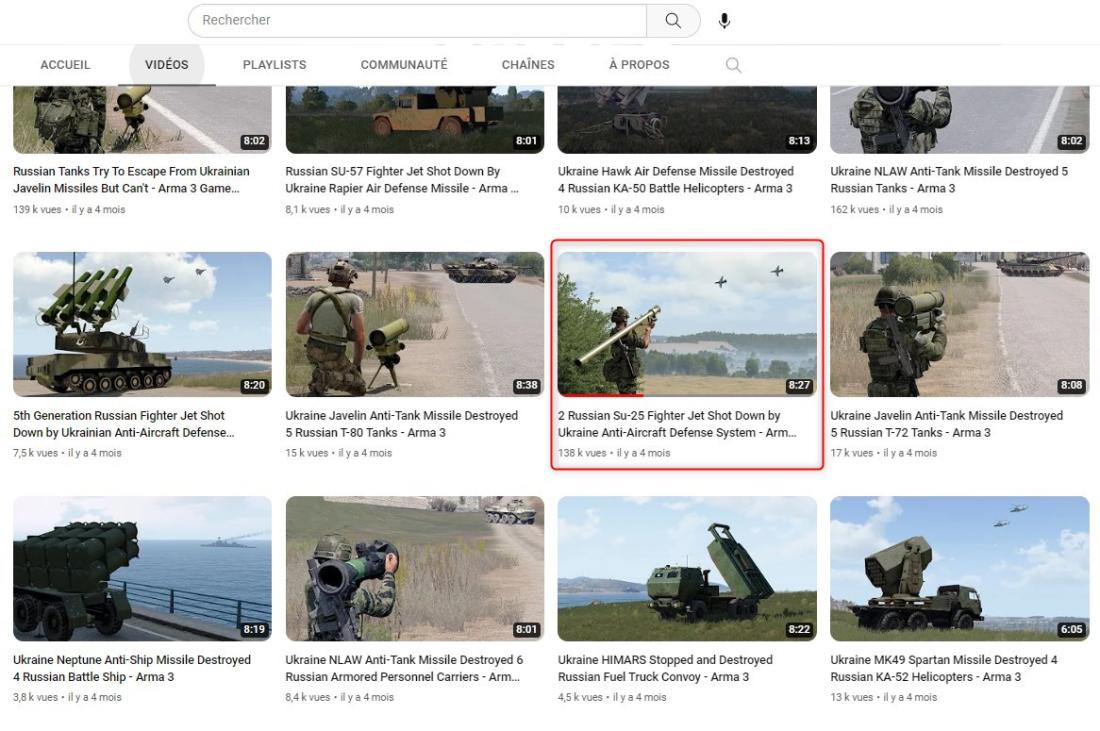Open thumbnail of Javelin Destroyed T-72 Tanks video
Viewport: 1100px width, 731px height.
coord(960,324)
